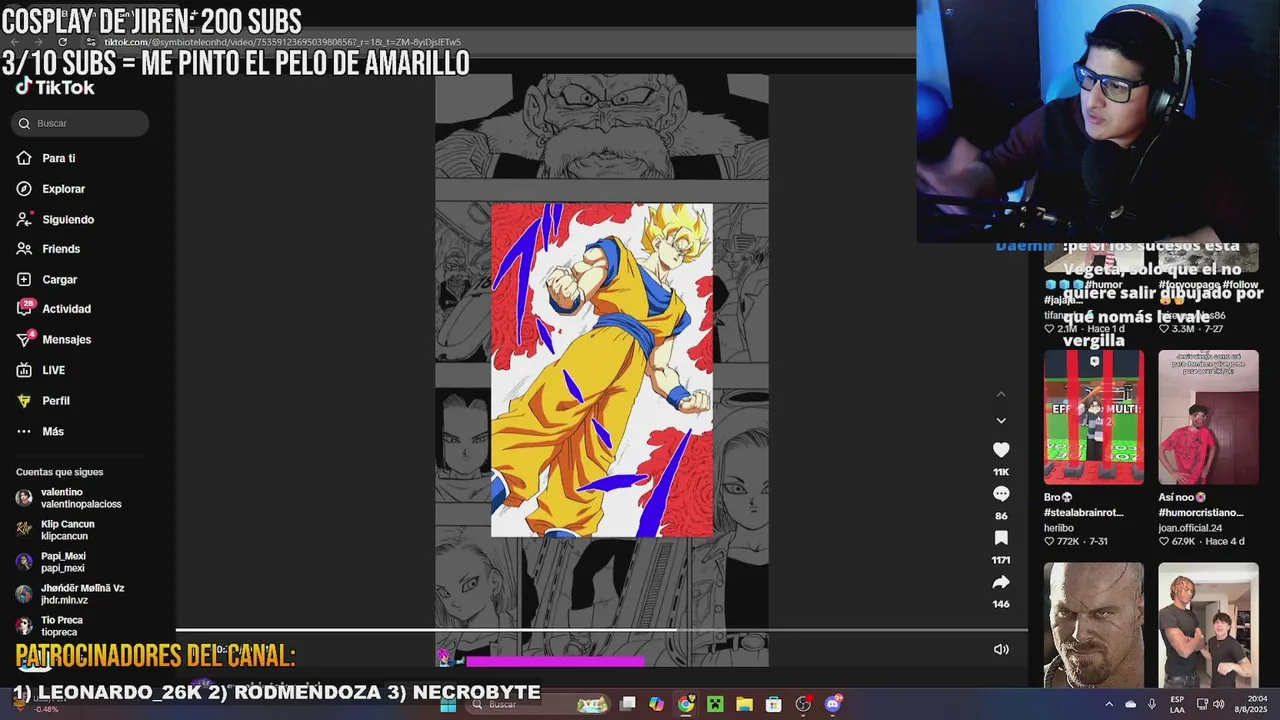
Task: Click the tiktok.com URL address bar
Action: pos(283,42)
